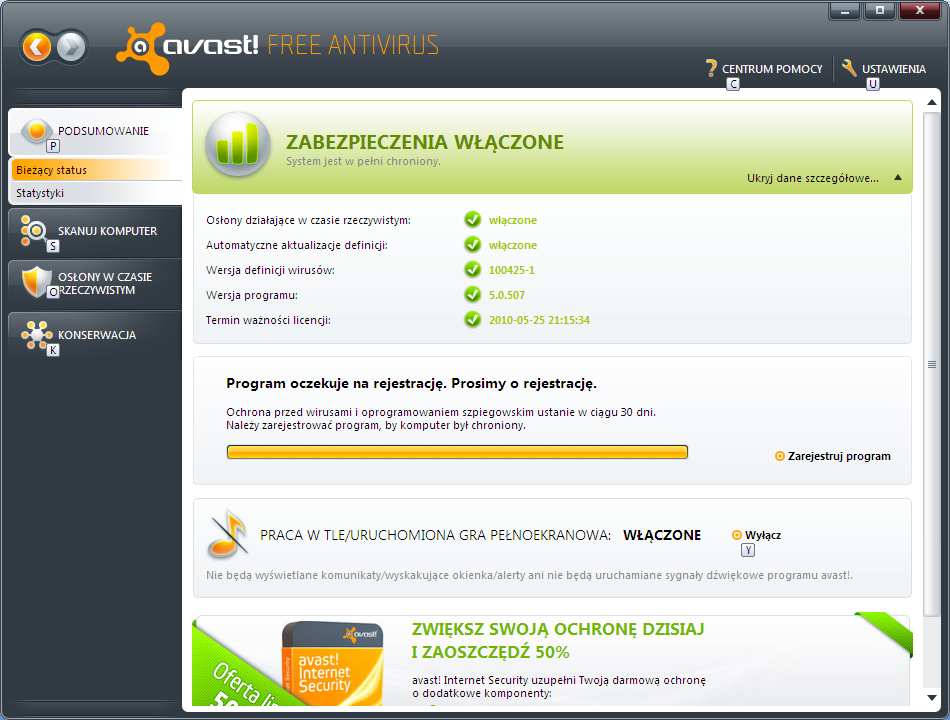The image size is (950, 720).
Task: Go back with the orange arrow button
Action: click(x=37, y=47)
